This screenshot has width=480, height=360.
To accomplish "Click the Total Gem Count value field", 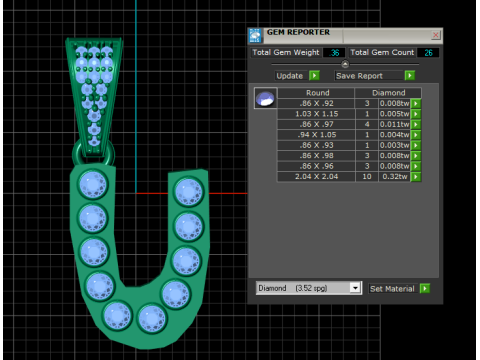I will 428,53.
